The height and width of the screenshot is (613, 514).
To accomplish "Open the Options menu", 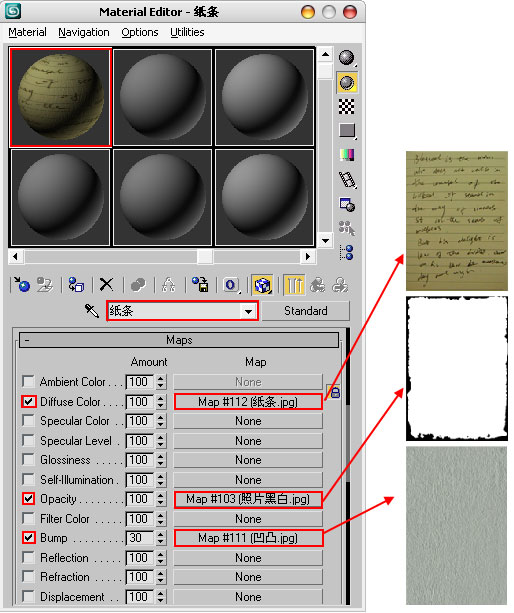I will (x=140, y=32).
